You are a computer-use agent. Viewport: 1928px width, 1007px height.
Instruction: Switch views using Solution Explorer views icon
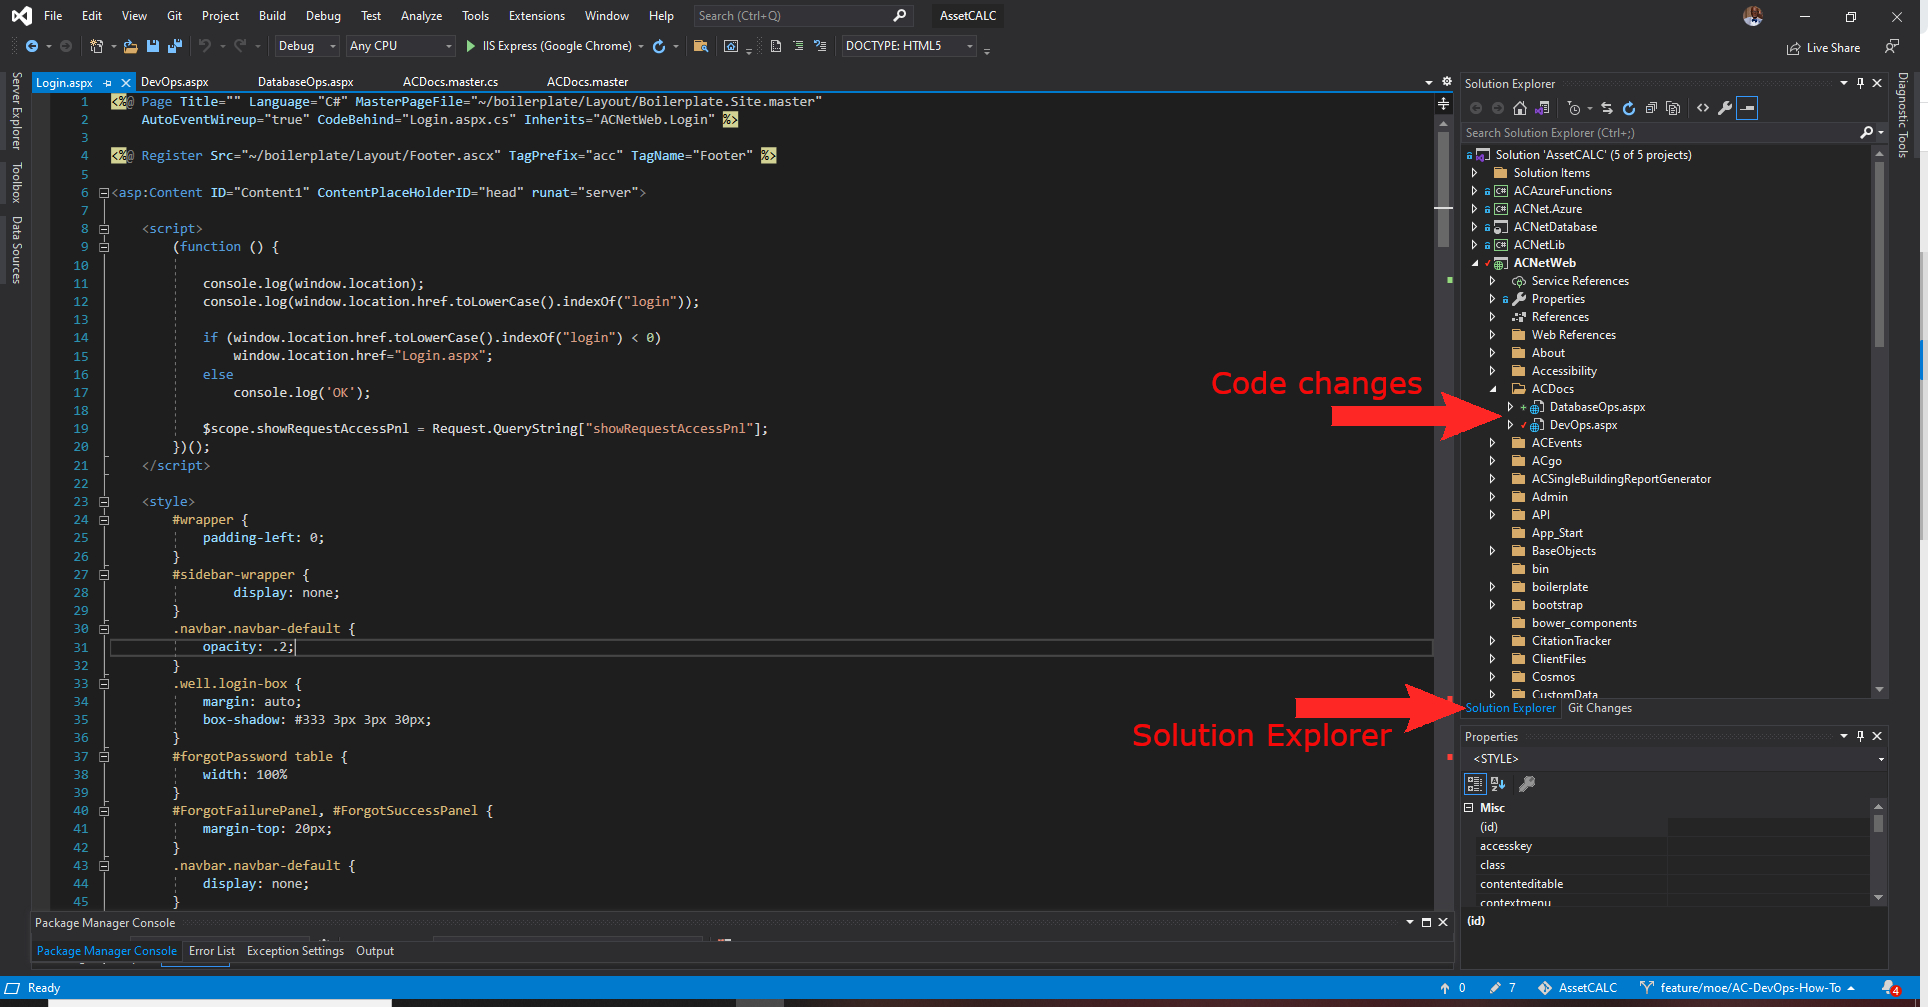(1543, 108)
